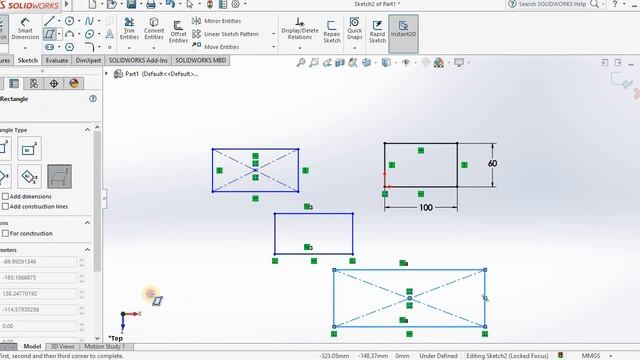Select the Center Rectangle type
This screenshot has width=640, height=360.
pyautogui.click(x=29, y=149)
